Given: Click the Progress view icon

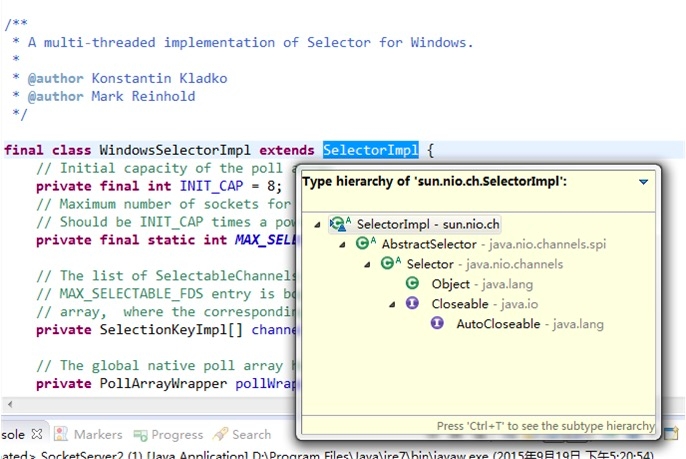Looking at the screenshot, I should coord(141,435).
